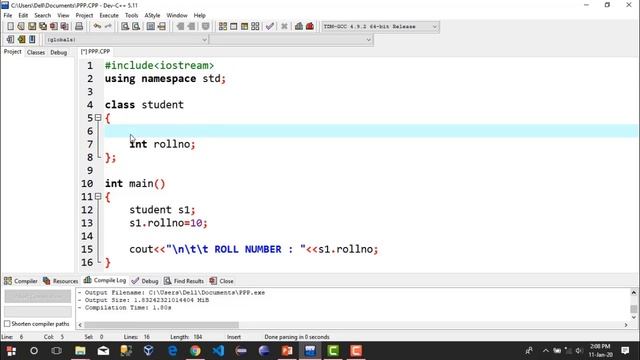The image size is (640, 360).
Task: Click the Redo arrow icon
Action: (x=108, y=27)
